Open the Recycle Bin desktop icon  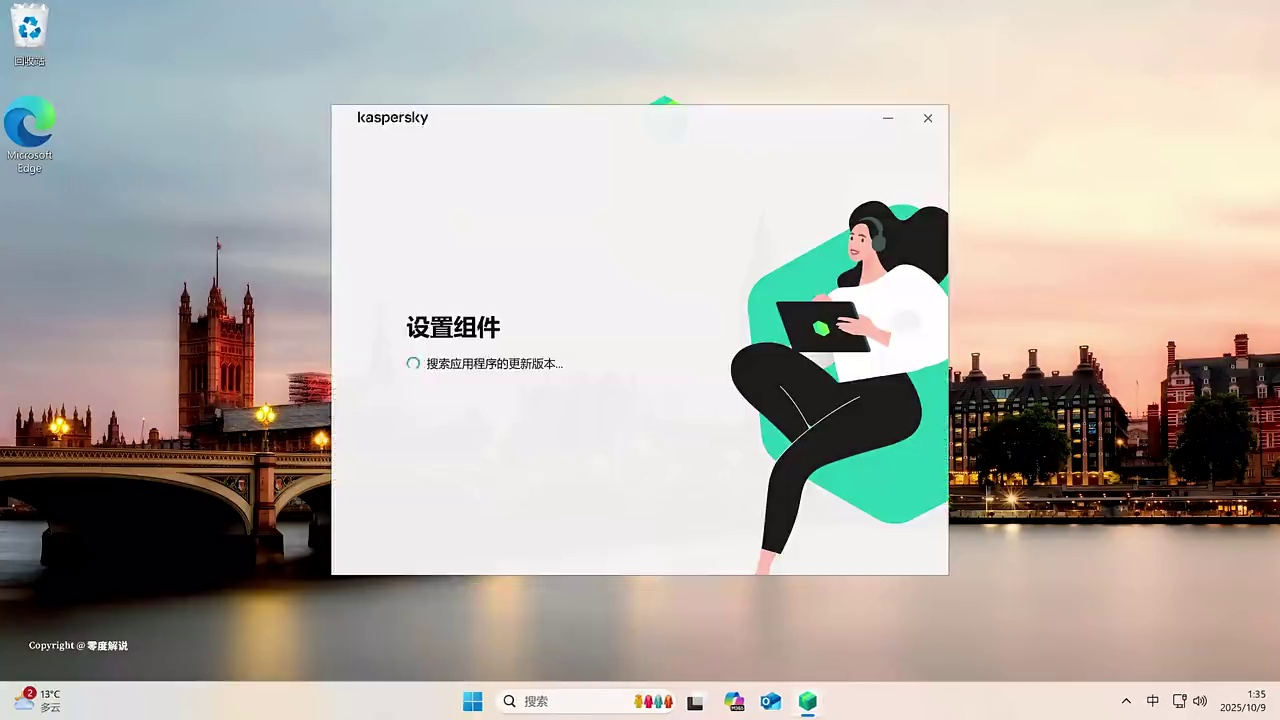(30, 35)
